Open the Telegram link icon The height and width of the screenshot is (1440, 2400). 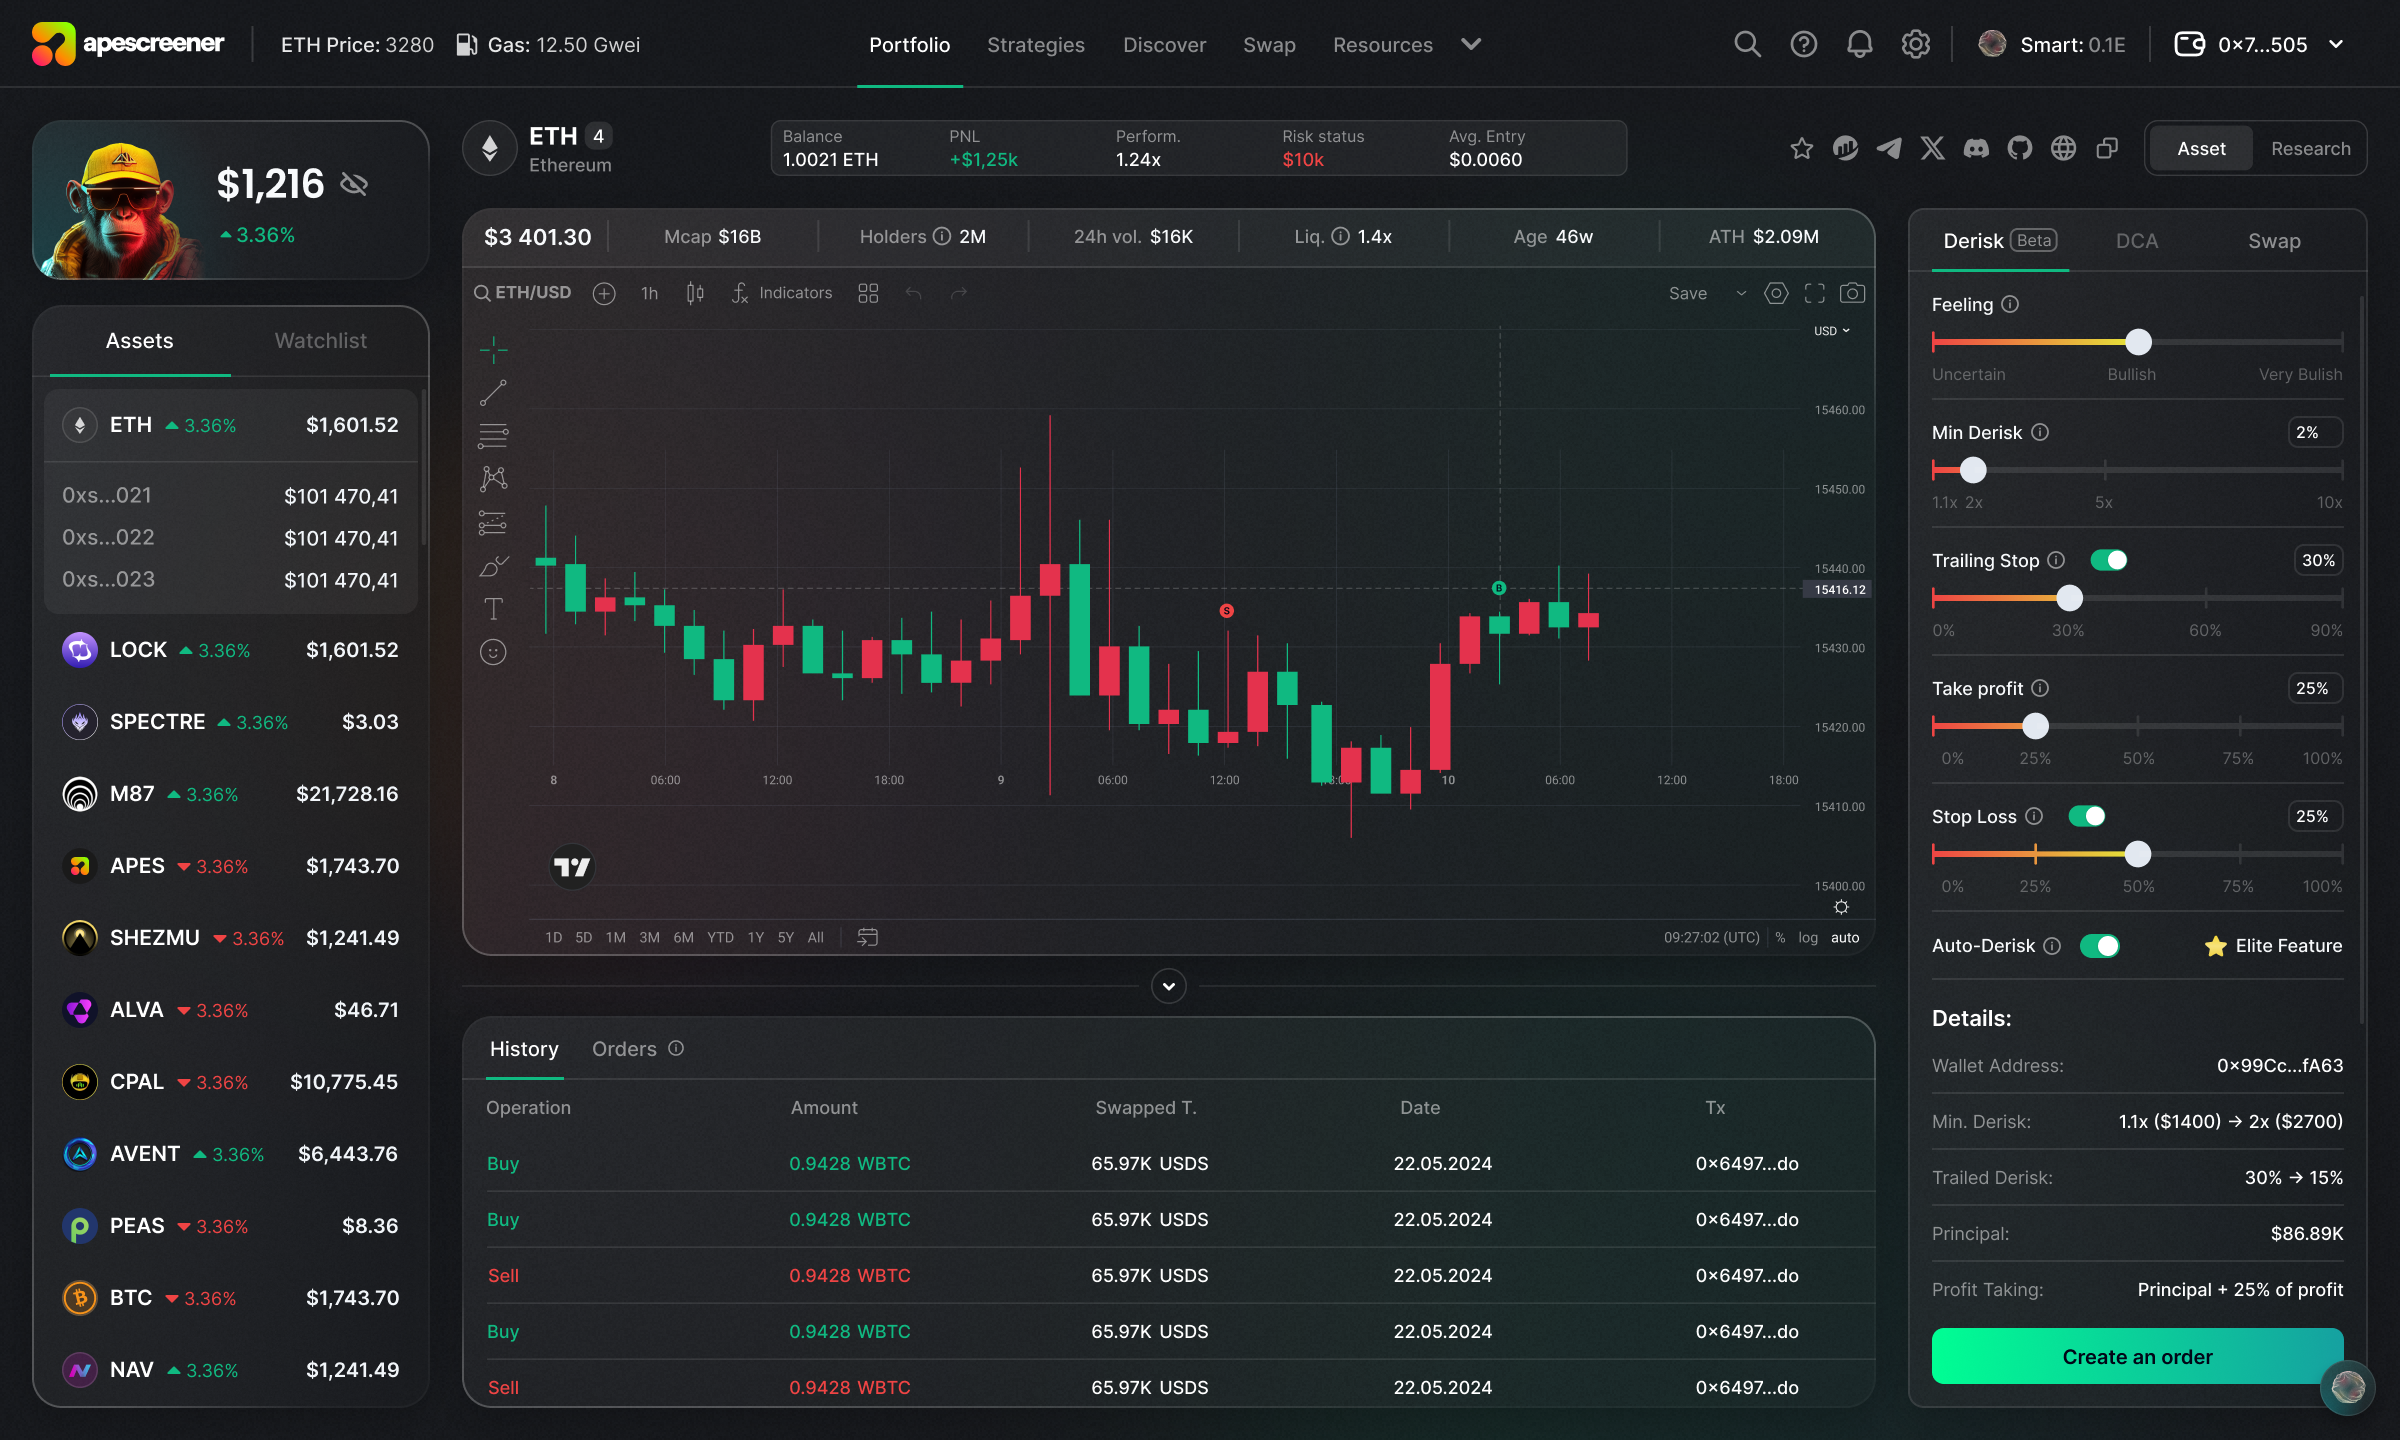point(1889,149)
